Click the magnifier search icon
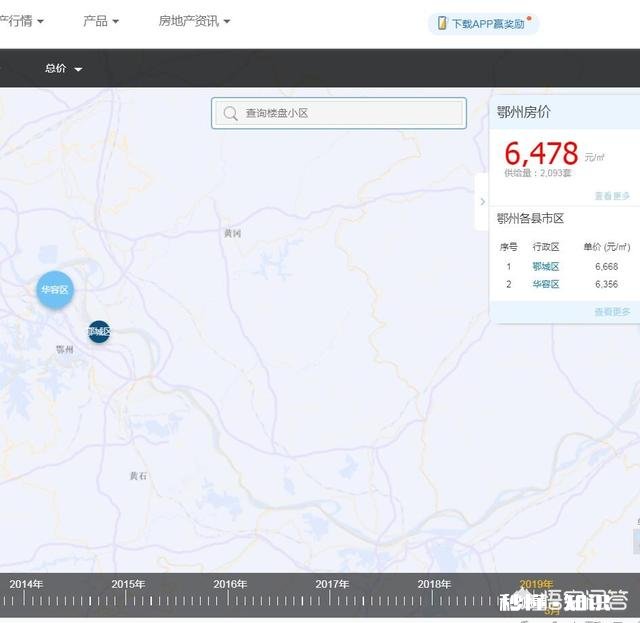Viewport: 640px width, 623px height. point(230,113)
